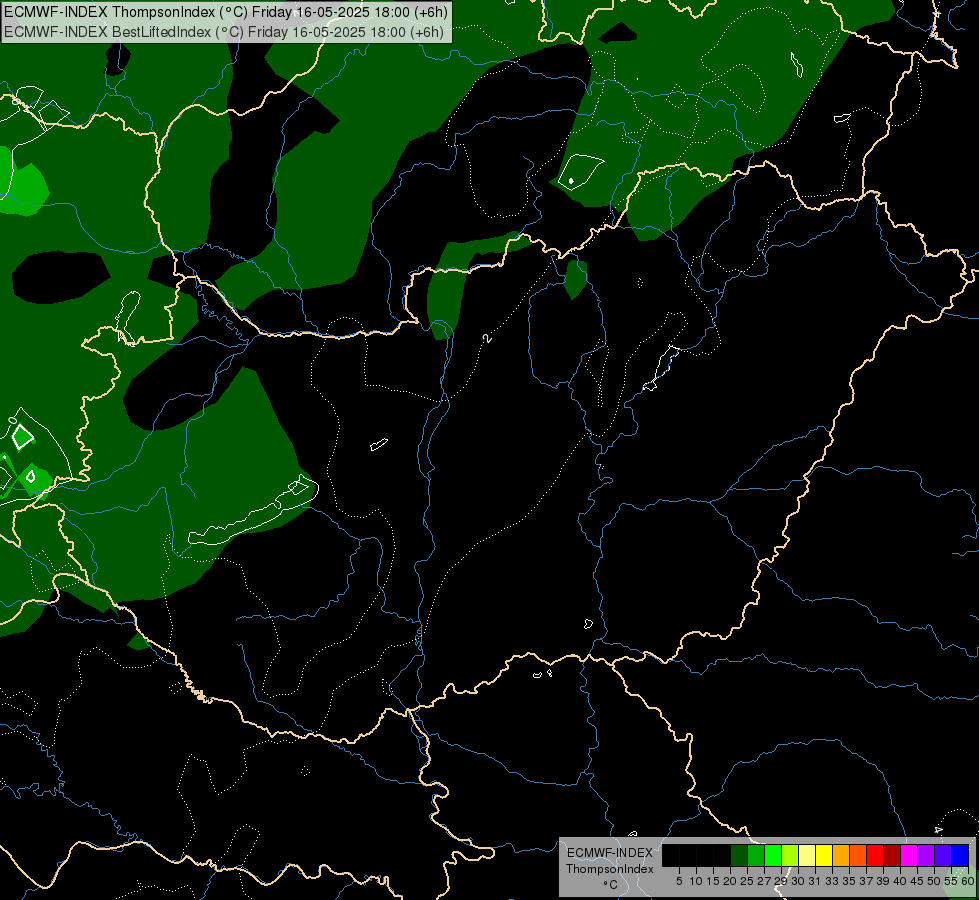The image size is (979, 900).
Task: Select the orange 33-35 legend swatch
Action: [x=841, y=855]
